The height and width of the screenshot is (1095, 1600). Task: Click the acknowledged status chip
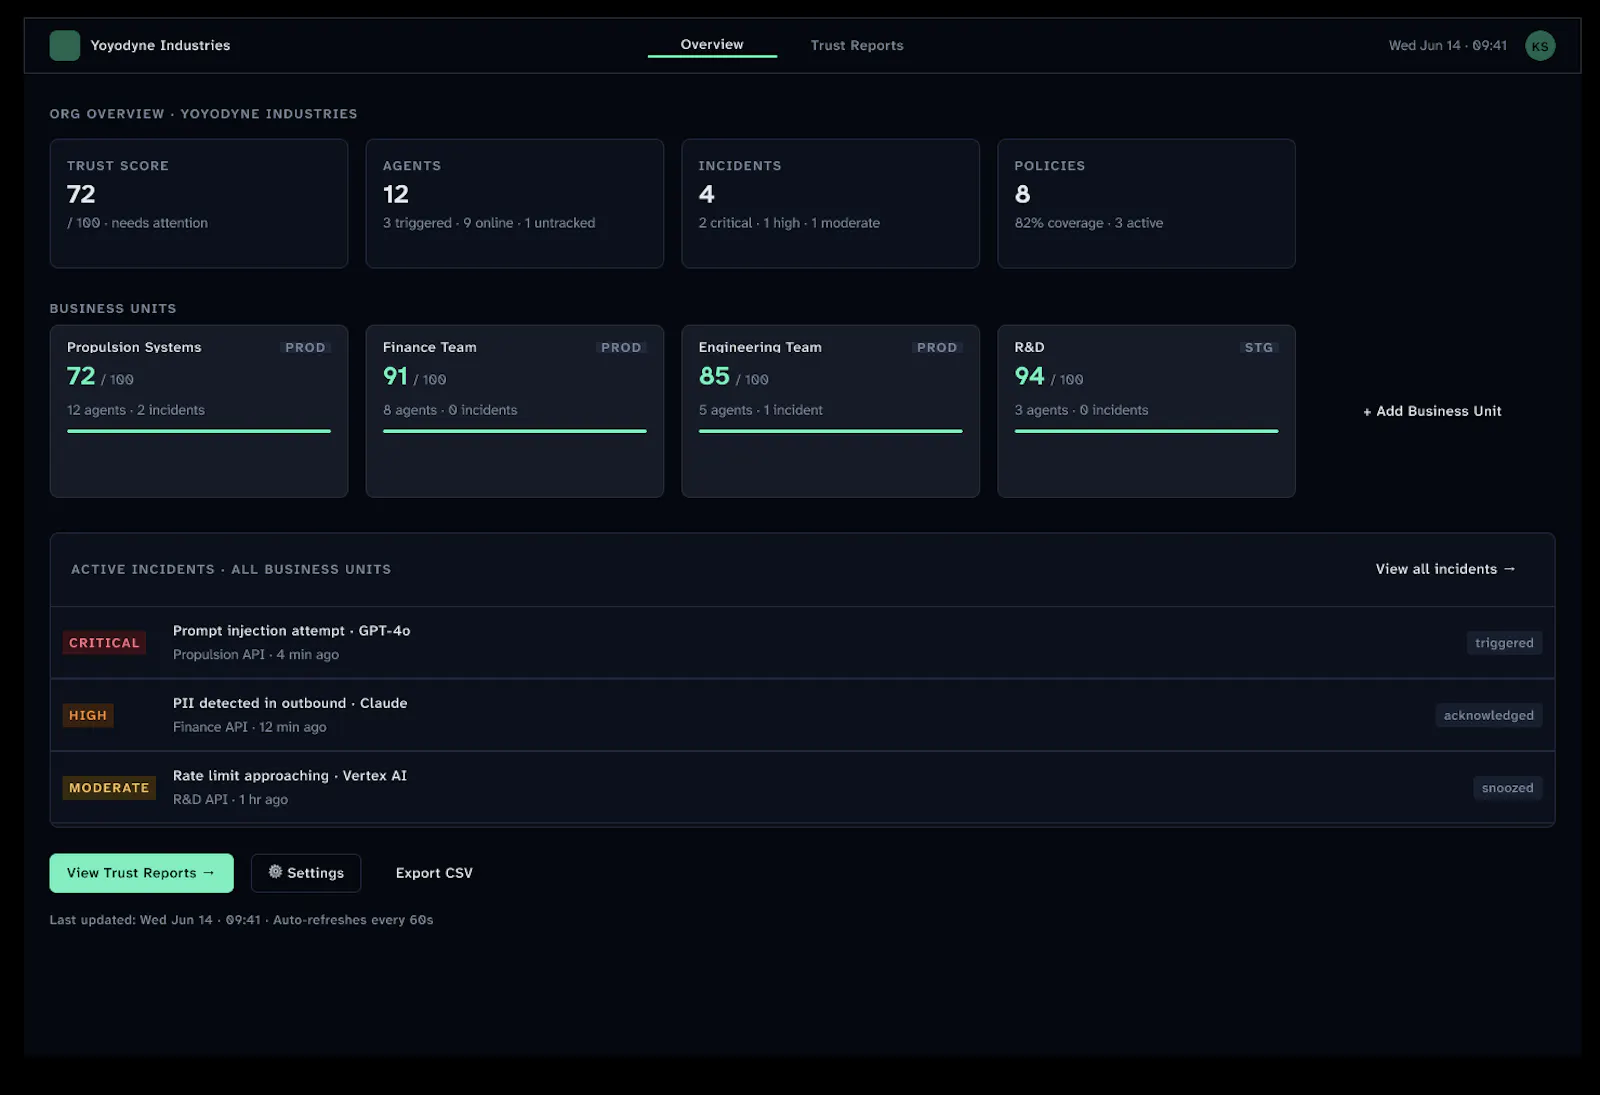1488,715
